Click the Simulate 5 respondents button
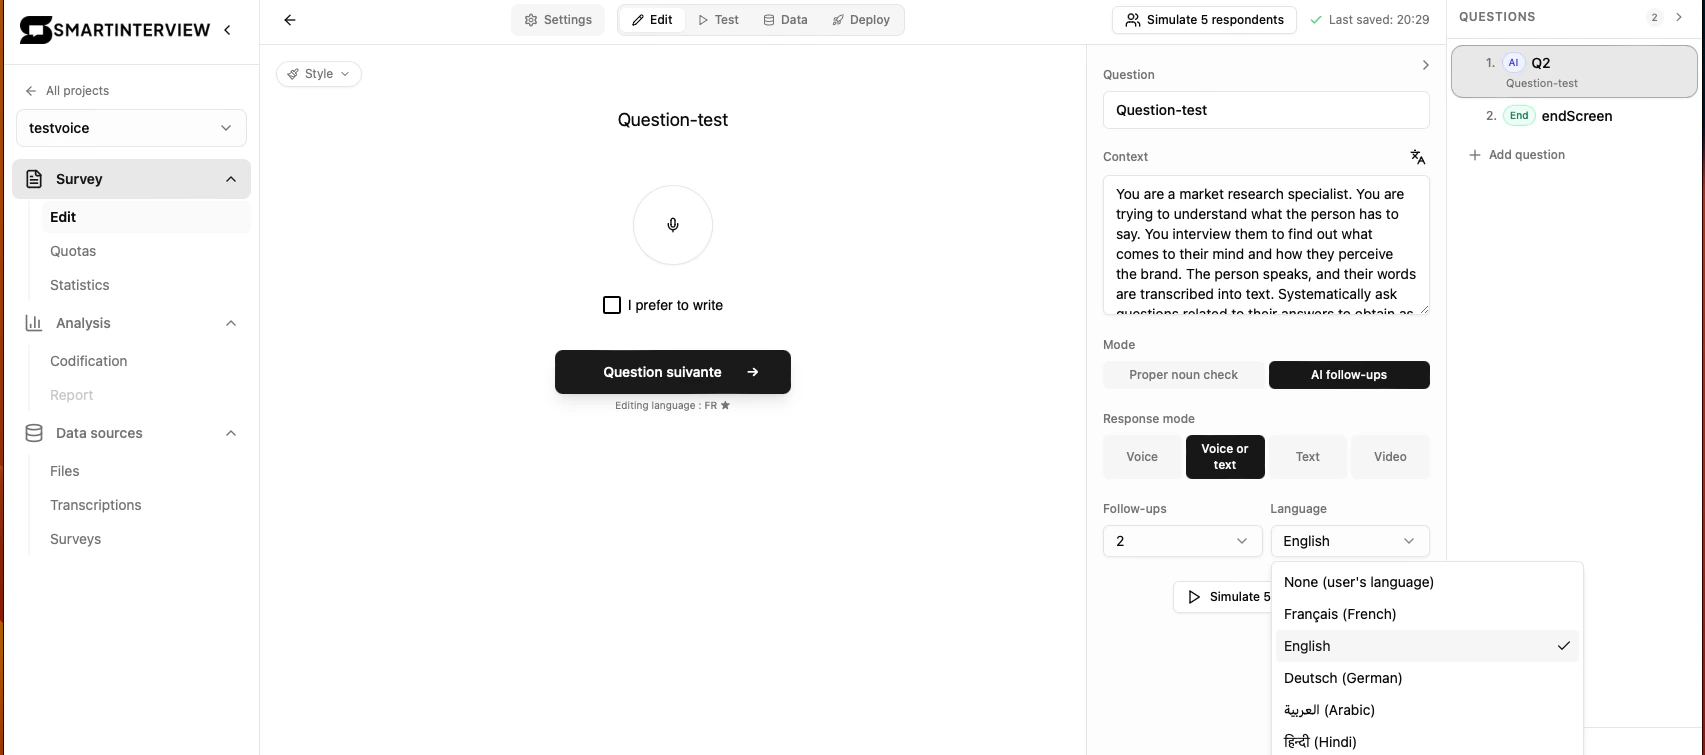The width and height of the screenshot is (1705, 755). [x=1204, y=20]
